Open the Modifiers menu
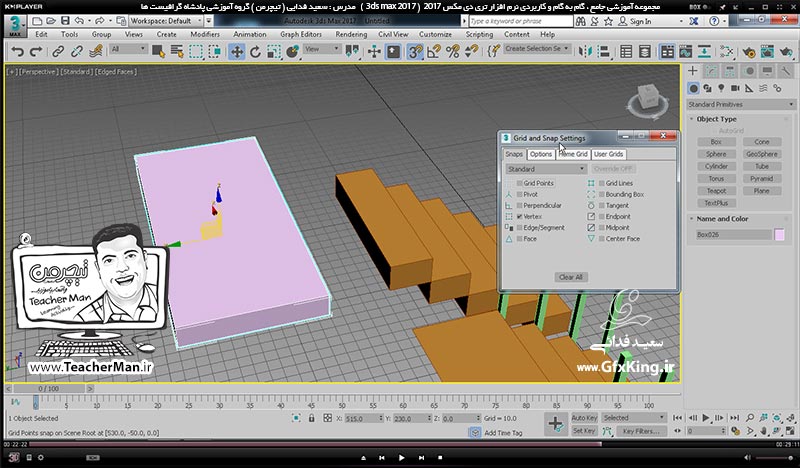The height and width of the screenshot is (468, 800). click(205, 34)
